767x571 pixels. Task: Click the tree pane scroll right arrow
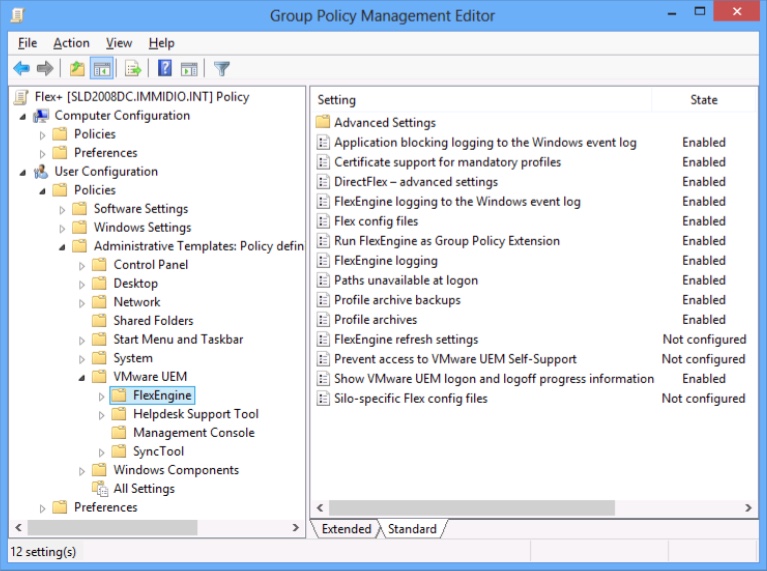[x=295, y=527]
